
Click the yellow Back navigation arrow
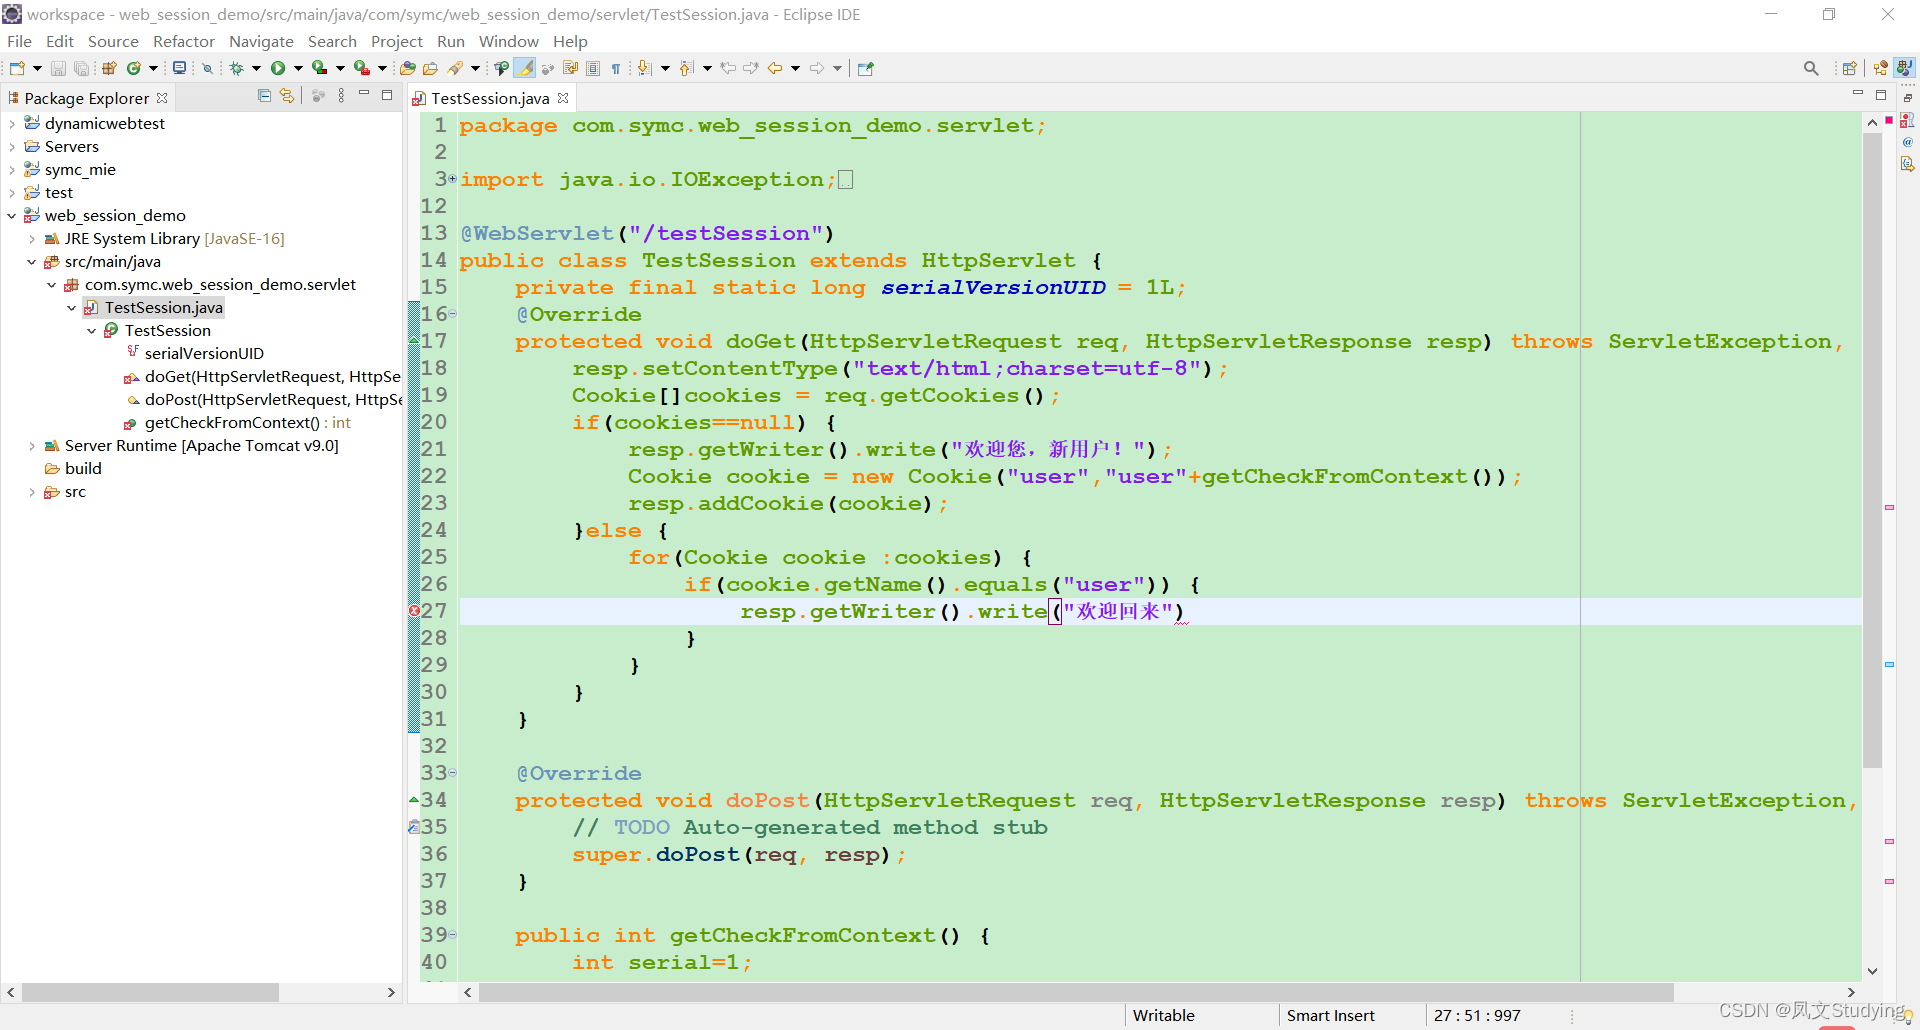[x=775, y=68]
